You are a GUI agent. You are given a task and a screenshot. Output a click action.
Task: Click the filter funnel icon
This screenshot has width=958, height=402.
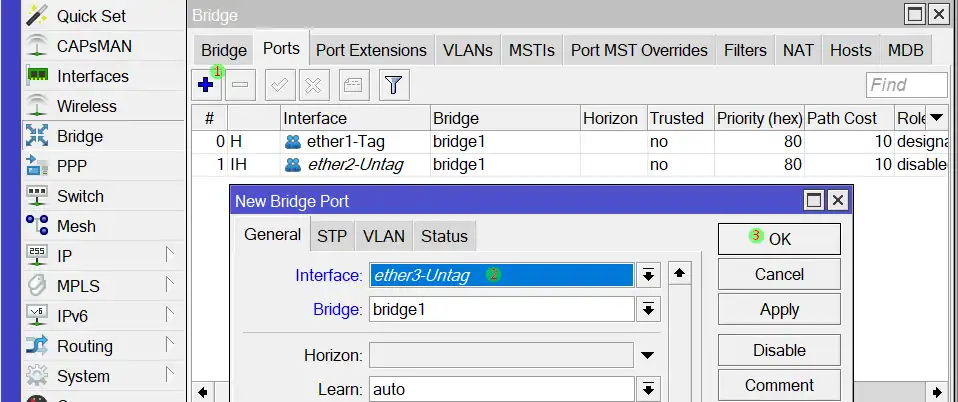point(393,86)
